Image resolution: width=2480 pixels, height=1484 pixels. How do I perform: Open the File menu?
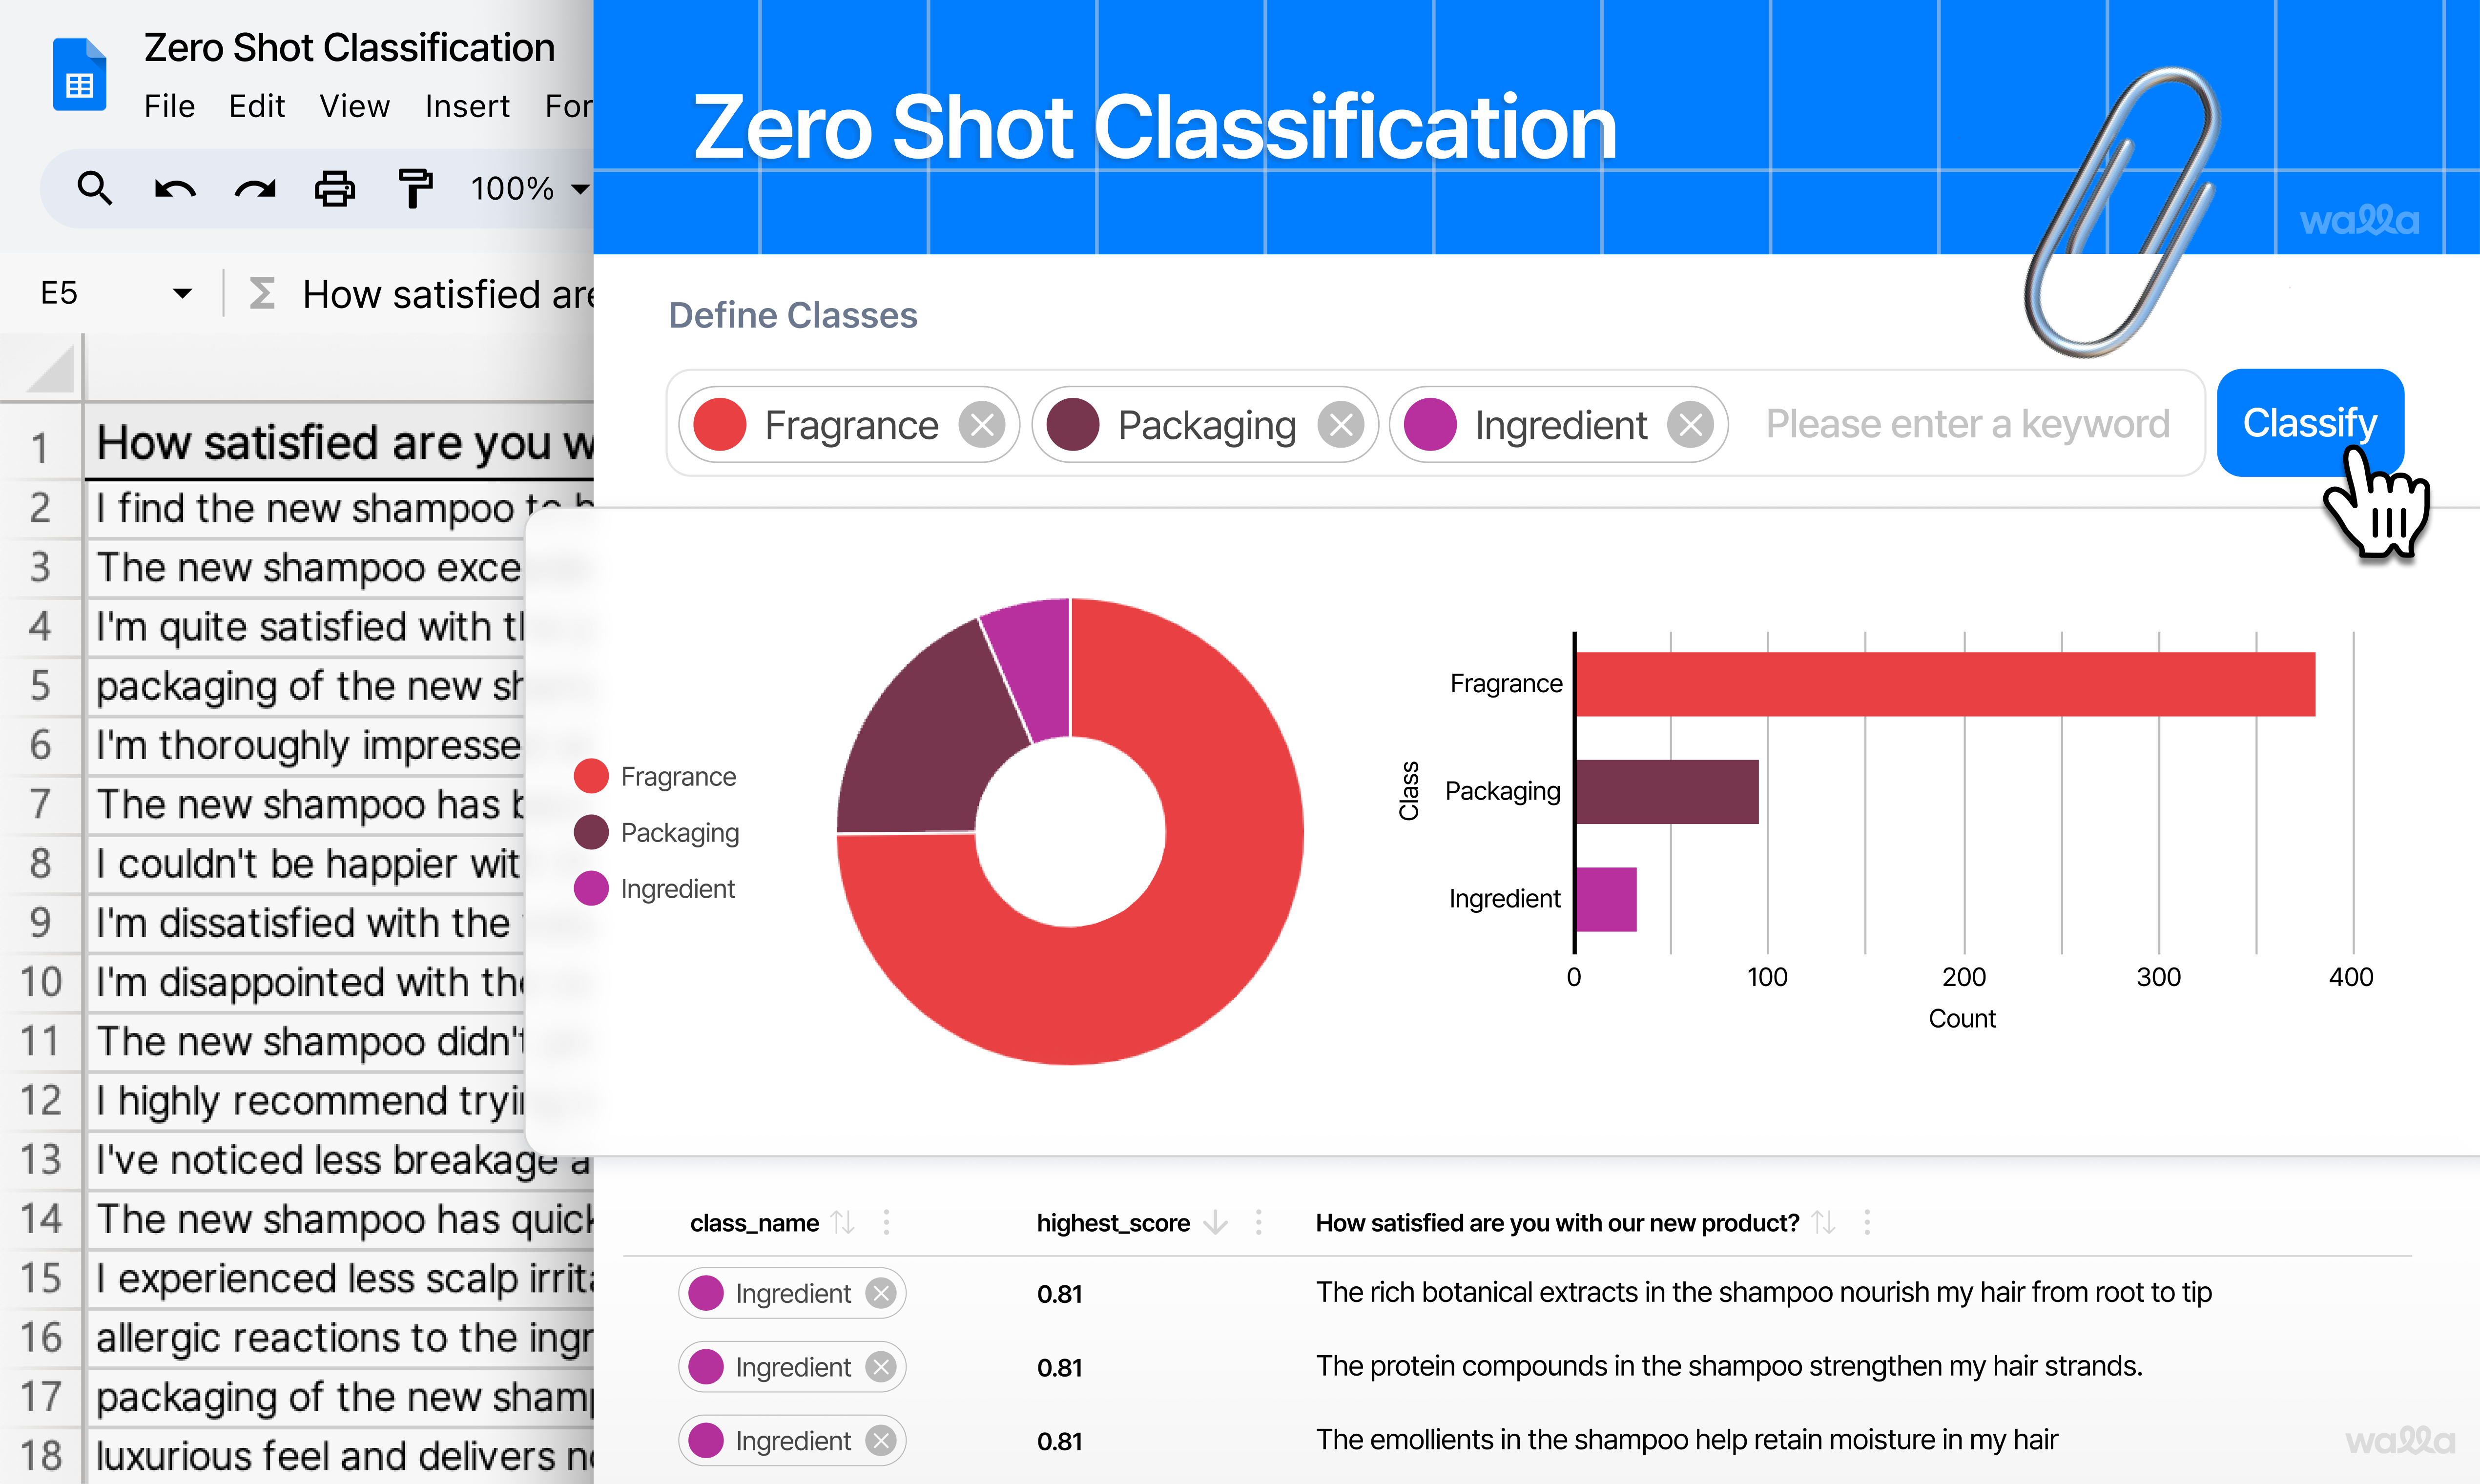click(x=169, y=106)
